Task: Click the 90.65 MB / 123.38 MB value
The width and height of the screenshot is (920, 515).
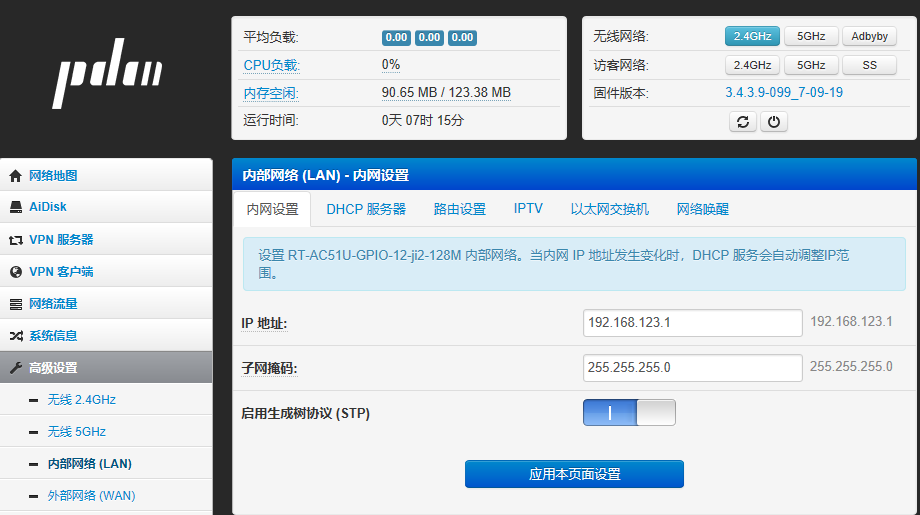Action: [446, 93]
